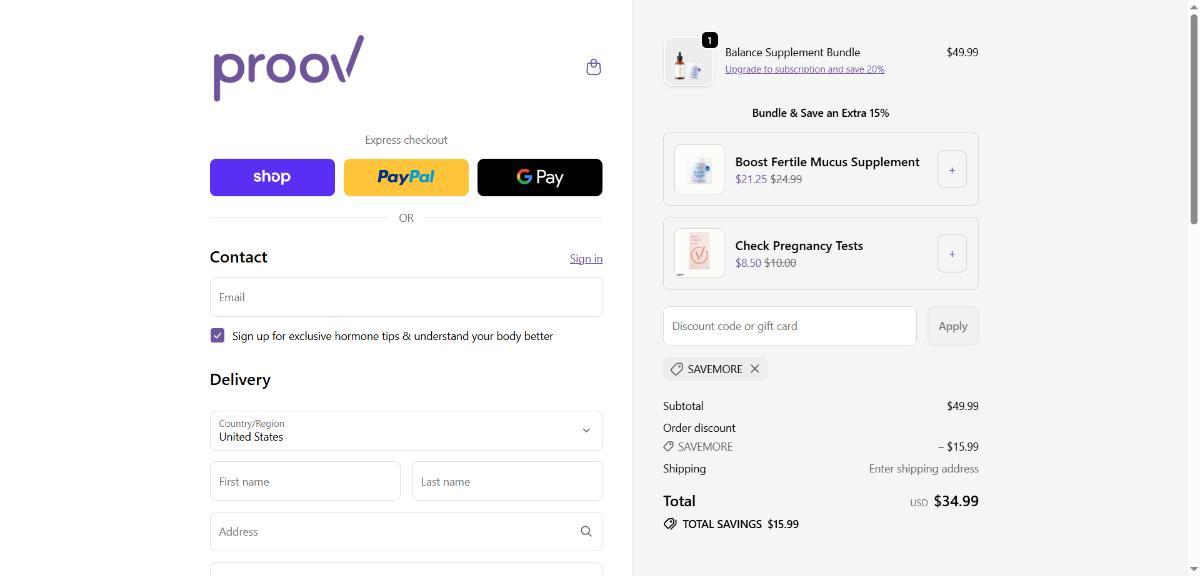Click Upgrade to subscription and save 20%
Image resolution: width=1200 pixels, height=576 pixels.
804,70
